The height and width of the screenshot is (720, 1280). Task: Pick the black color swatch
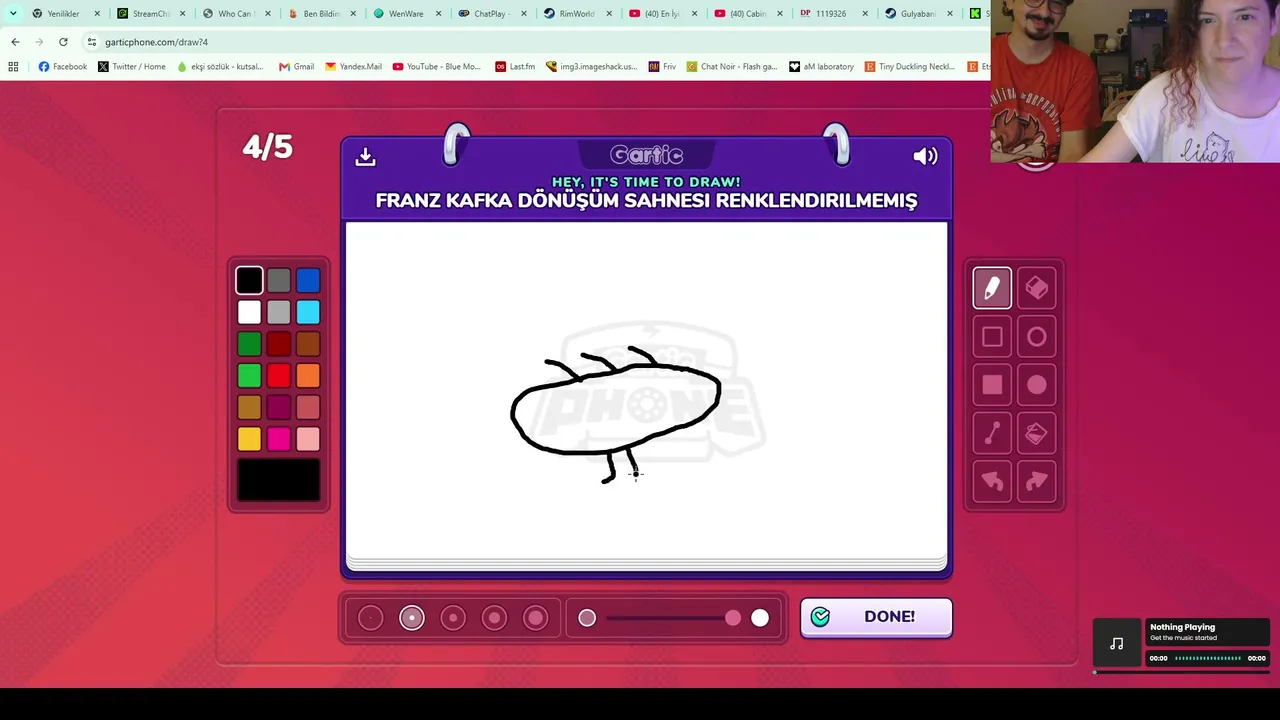tap(249, 281)
